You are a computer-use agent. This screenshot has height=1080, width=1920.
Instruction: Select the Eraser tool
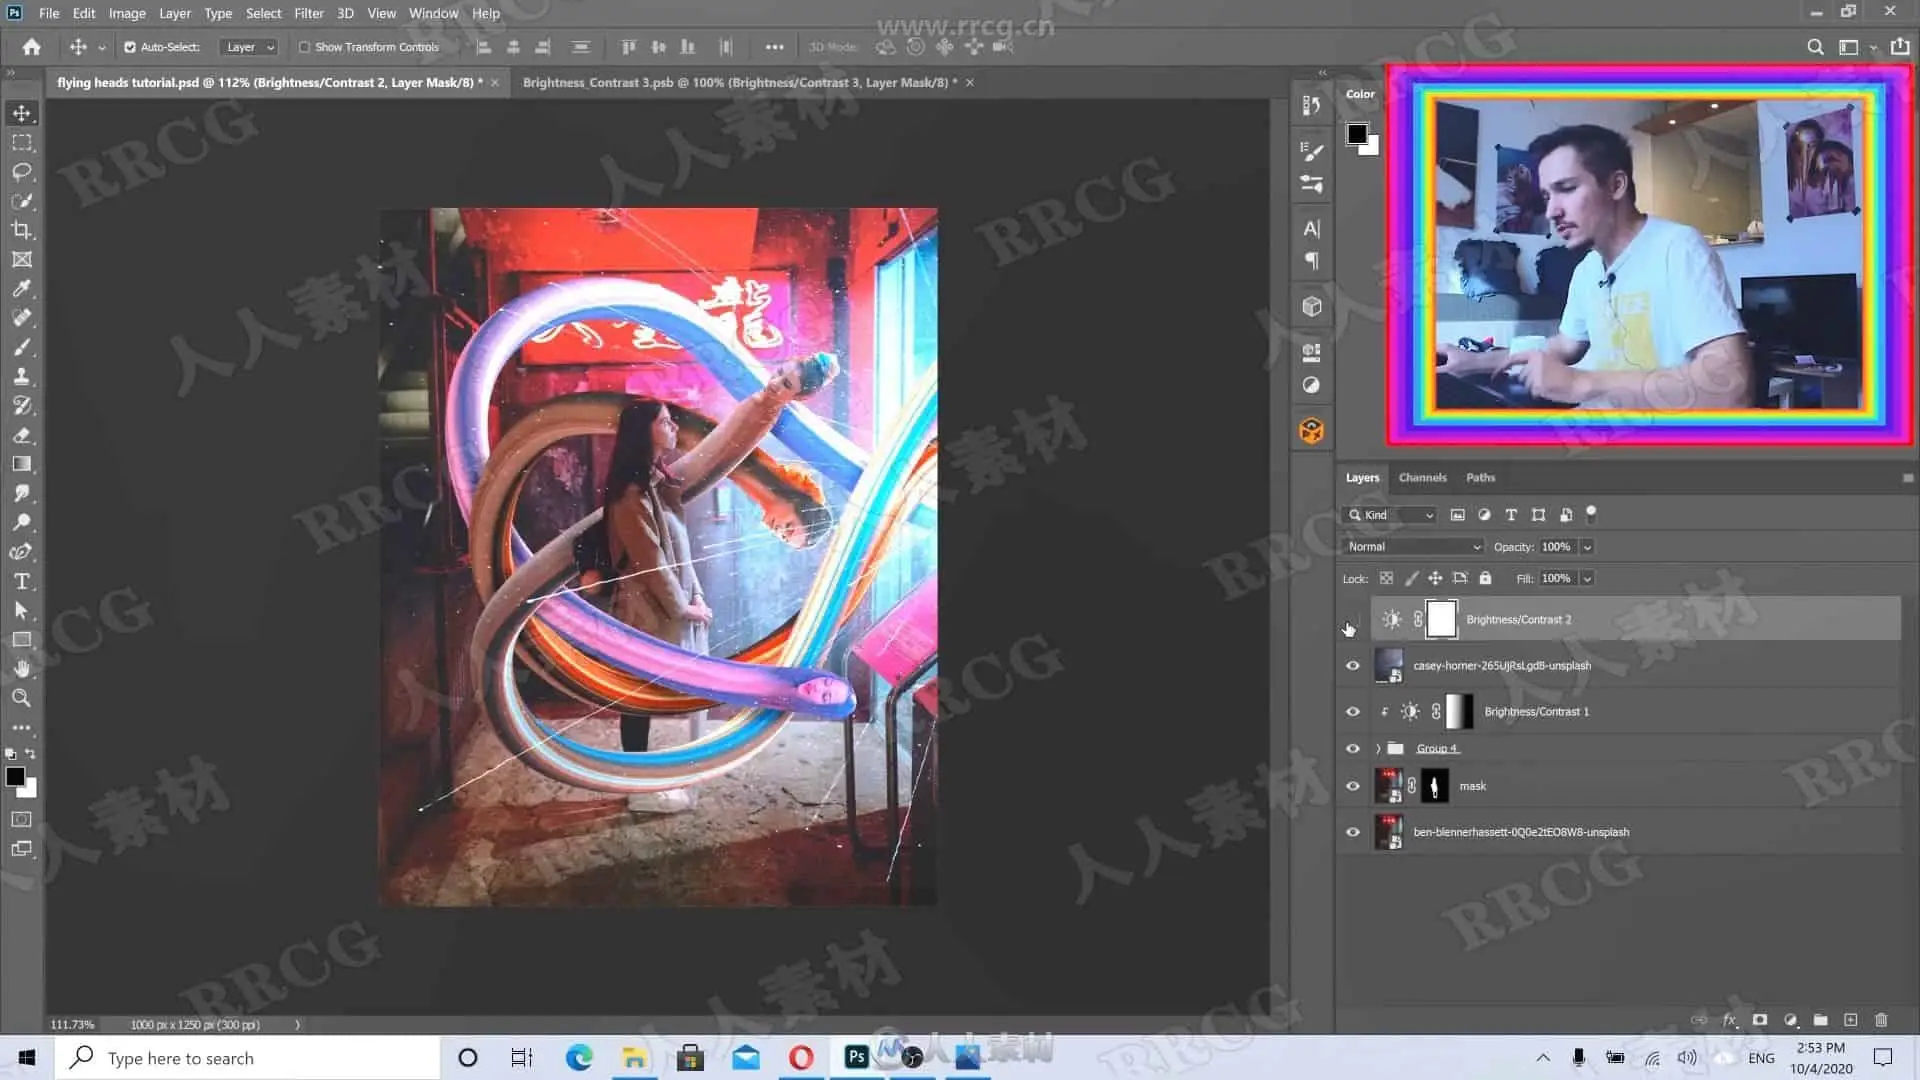pyautogui.click(x=22, y=435)
